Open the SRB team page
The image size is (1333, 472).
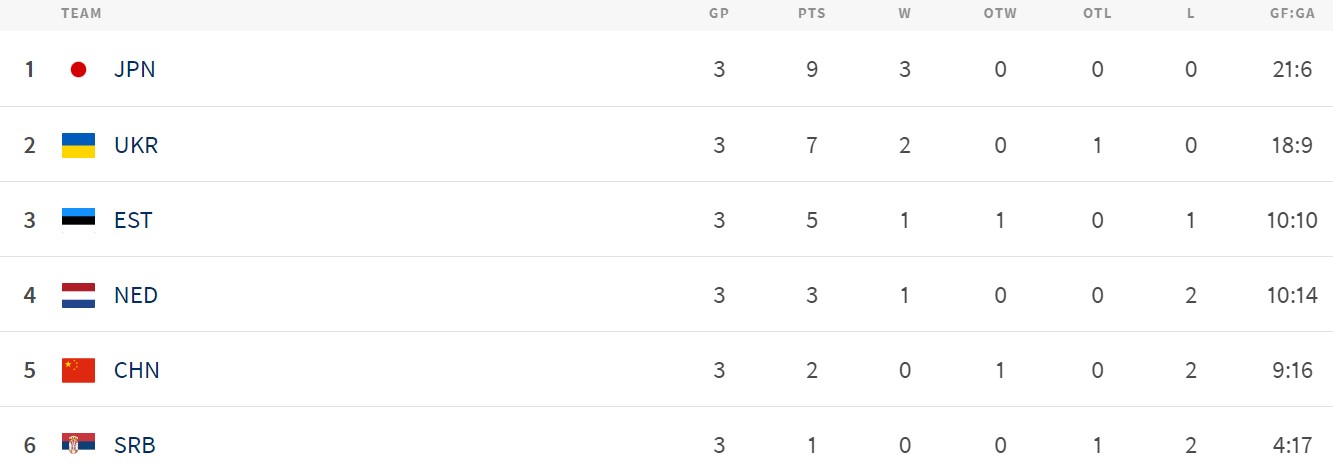point(135,445)
